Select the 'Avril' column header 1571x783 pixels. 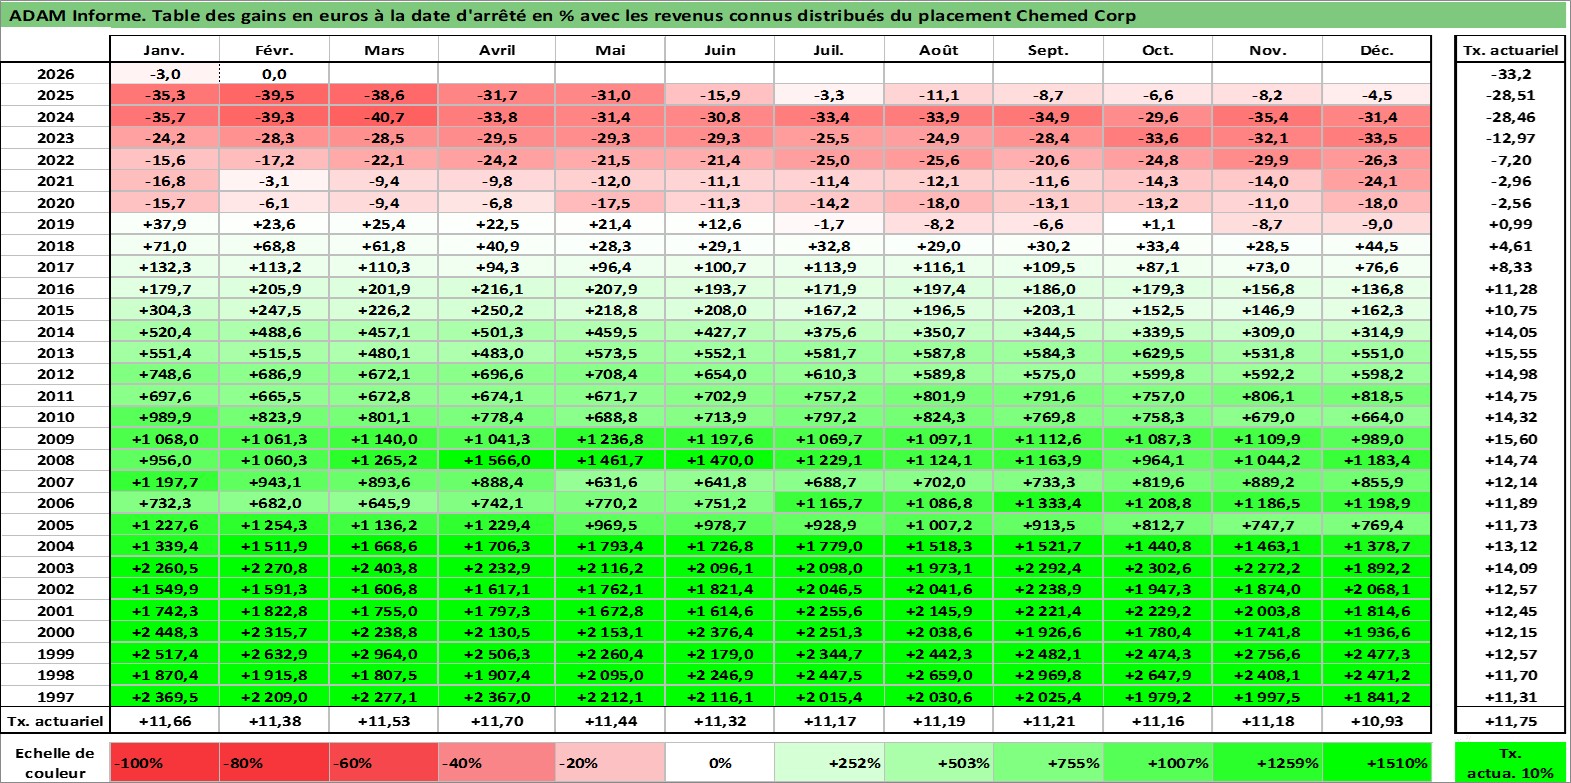tap(497, 50)
